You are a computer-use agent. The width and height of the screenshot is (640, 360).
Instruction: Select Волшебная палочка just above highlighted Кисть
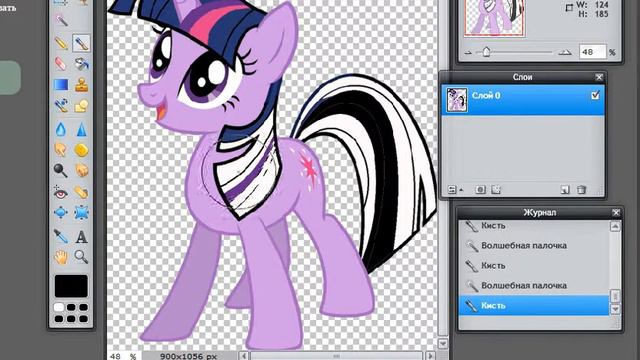[x=534, y=285]
